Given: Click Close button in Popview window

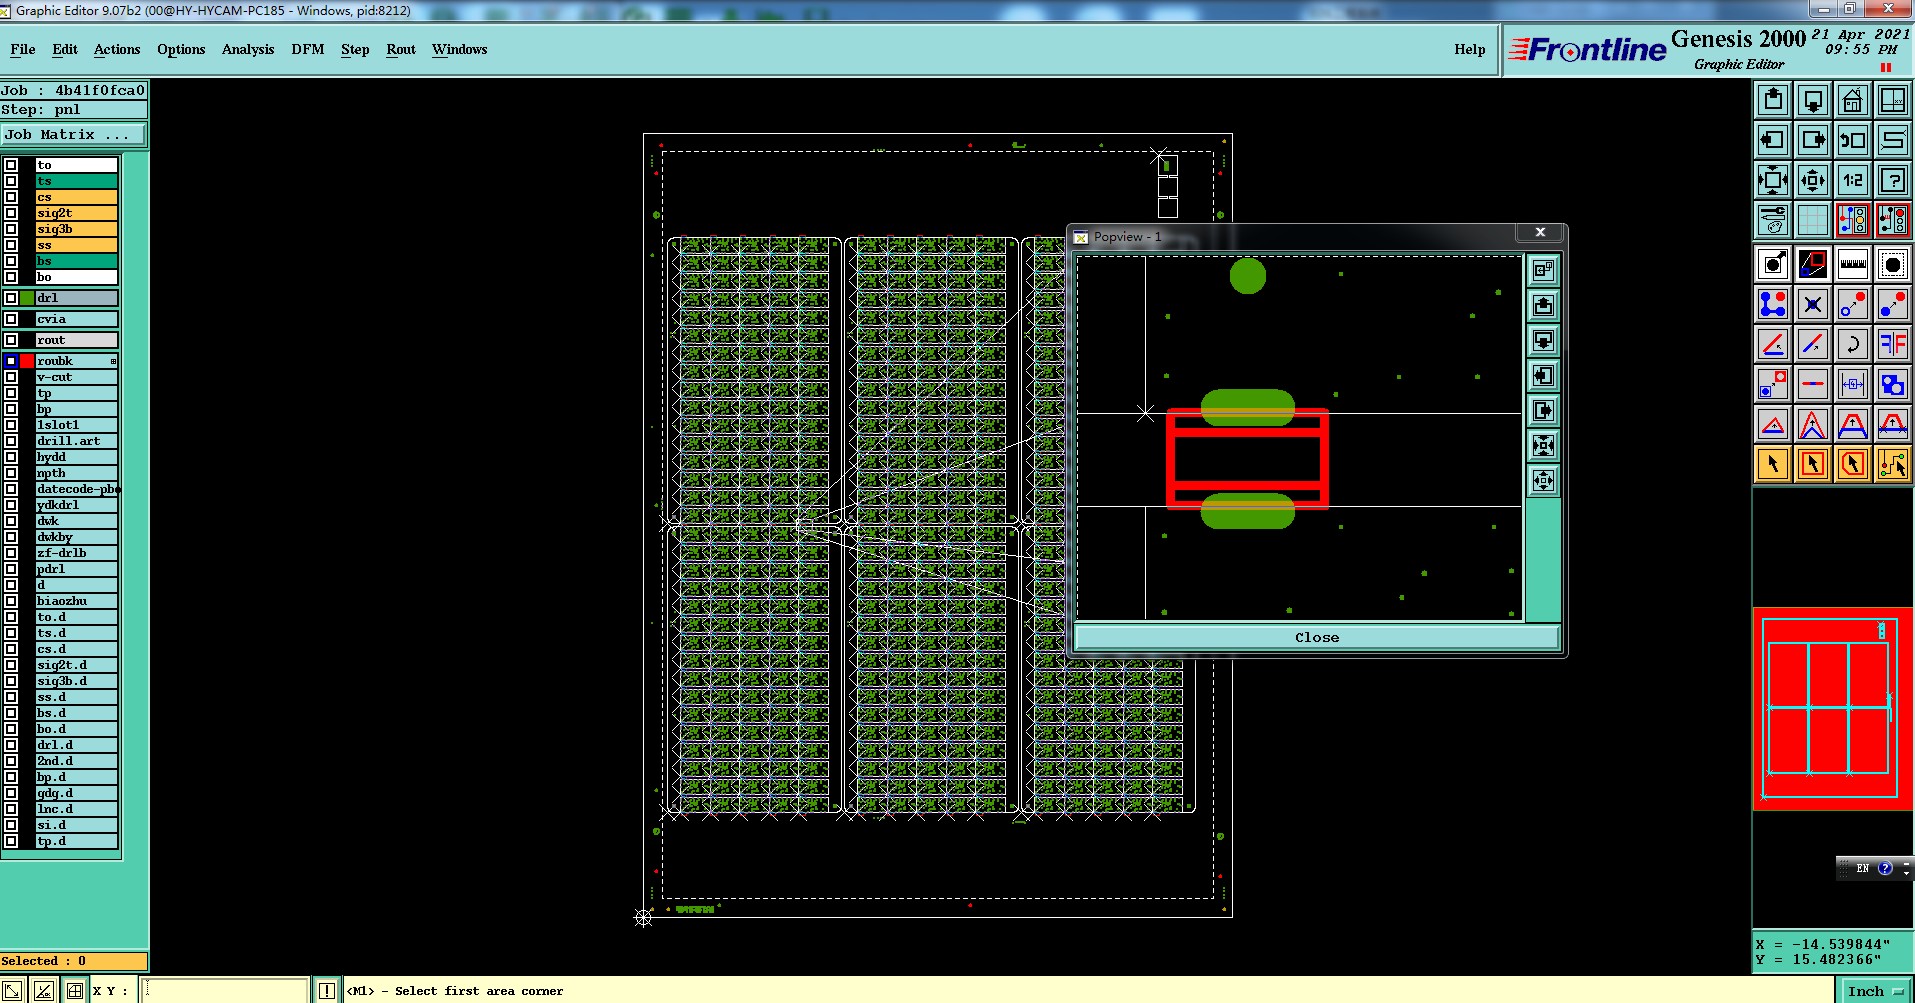Looking at the screenshot, I should pyautogui.click(x=1316, y=637).
